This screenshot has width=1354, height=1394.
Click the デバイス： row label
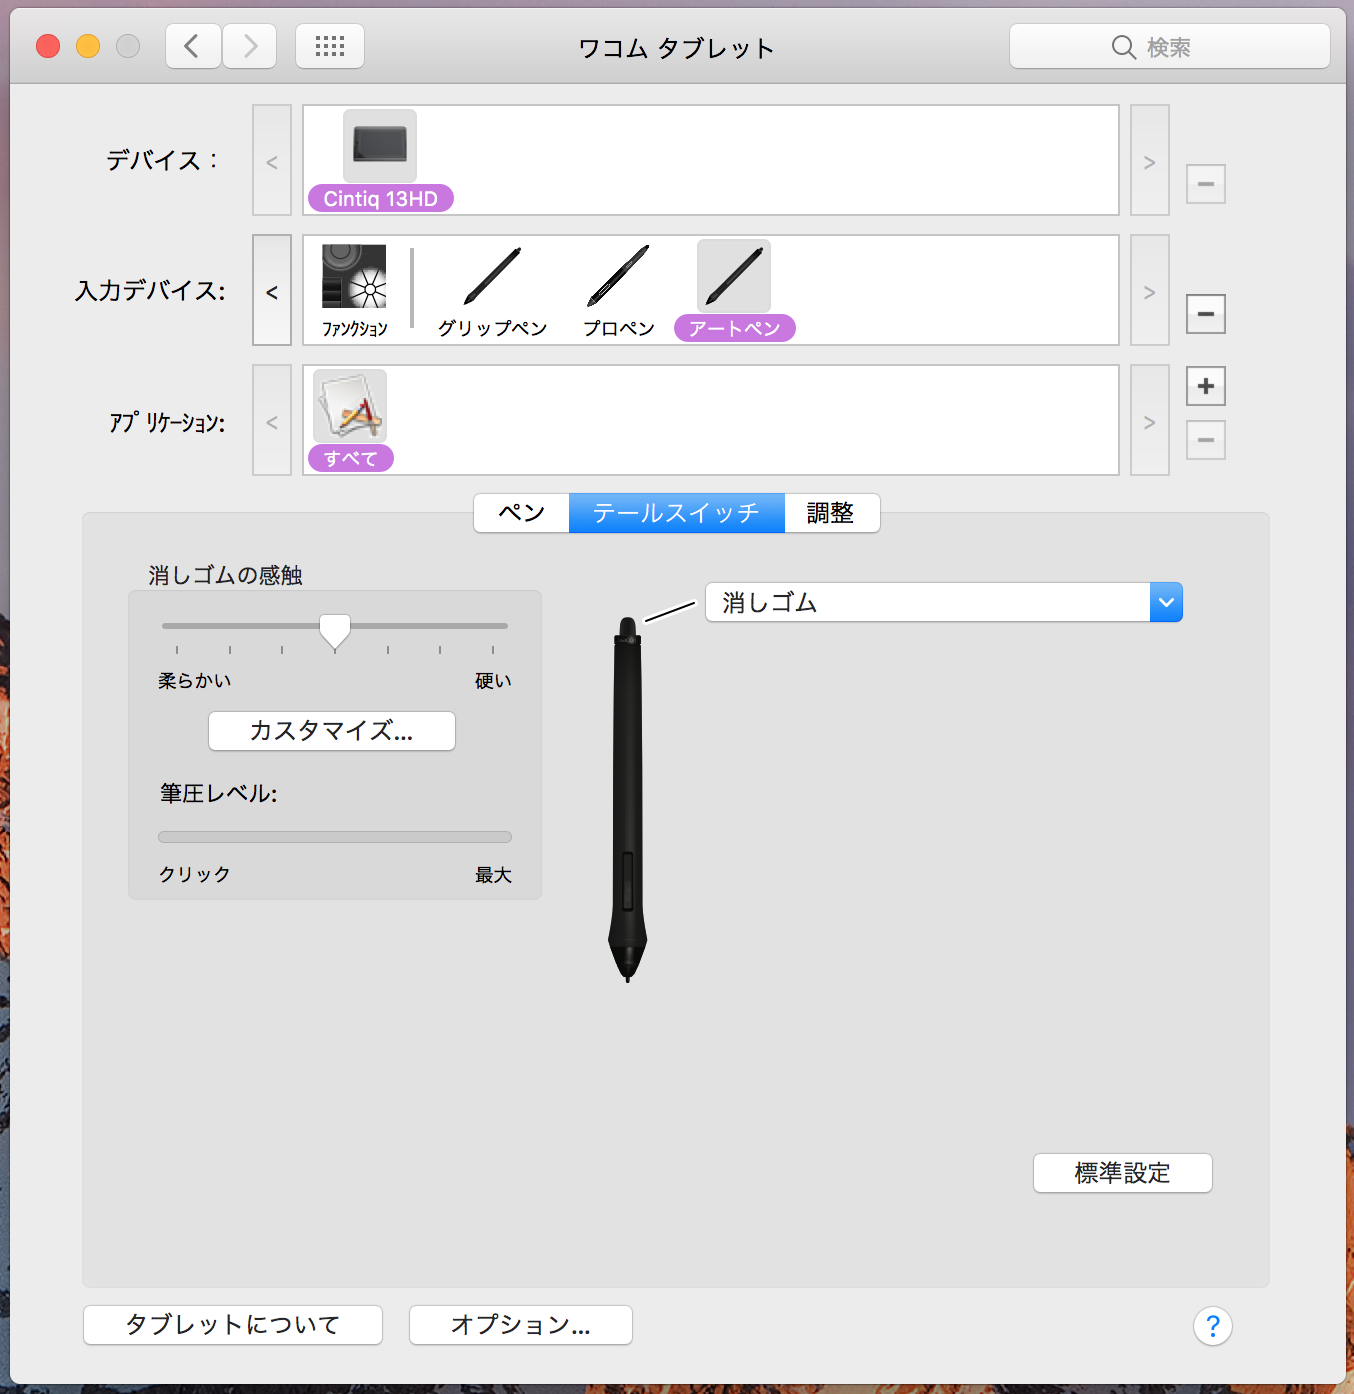[162, 160]
